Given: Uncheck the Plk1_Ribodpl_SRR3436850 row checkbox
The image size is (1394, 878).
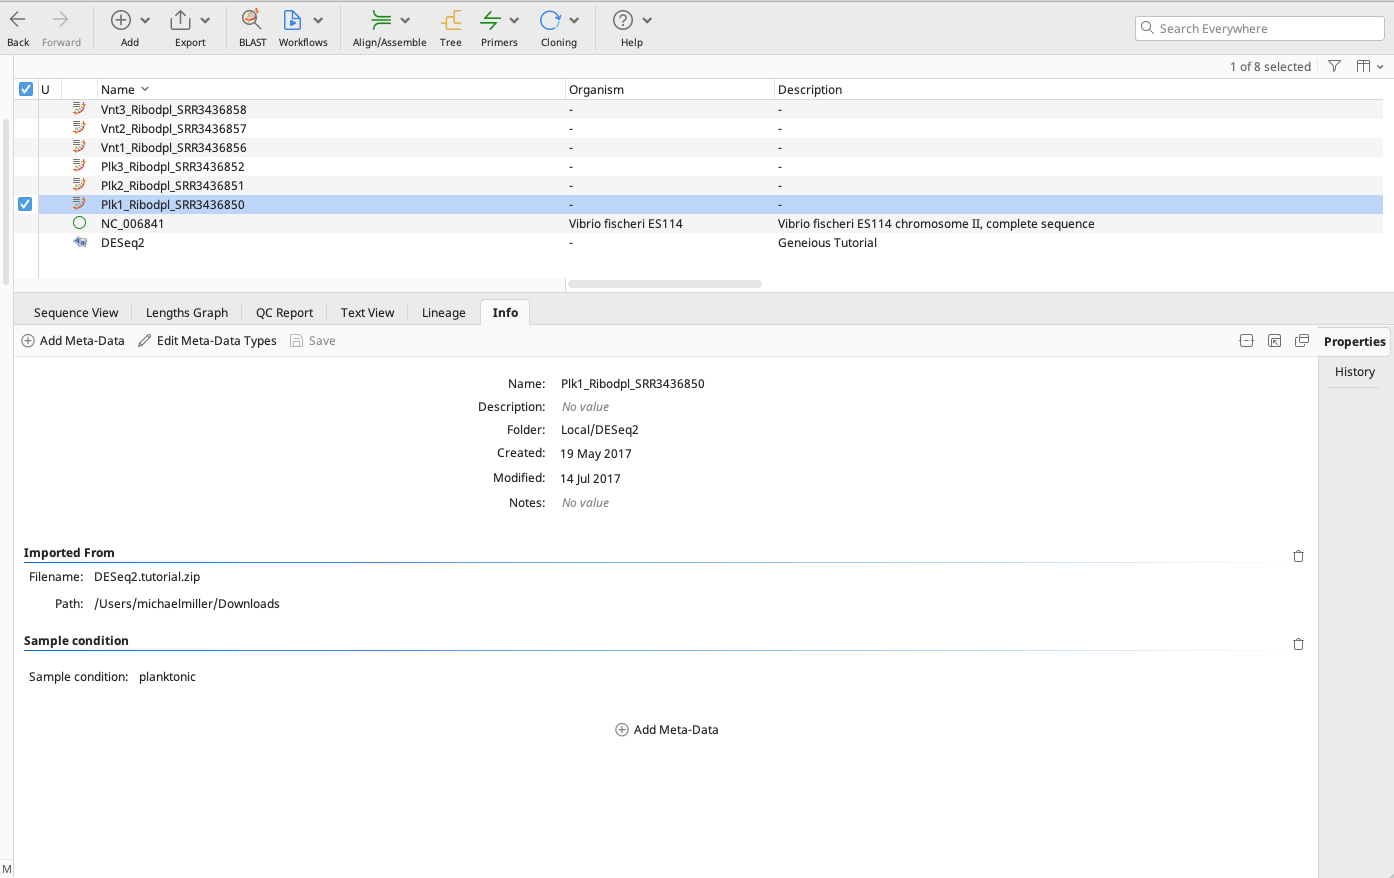Looking at the screenshot, I should click(25, 204).
